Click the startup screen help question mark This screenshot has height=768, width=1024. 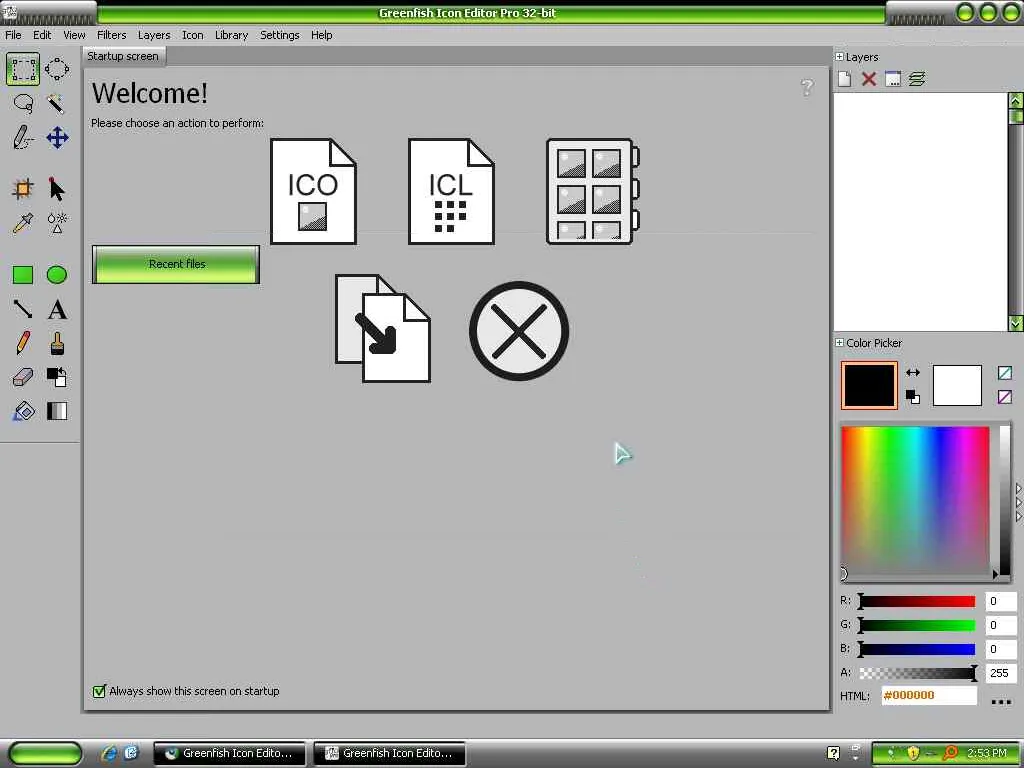point(807,88)
